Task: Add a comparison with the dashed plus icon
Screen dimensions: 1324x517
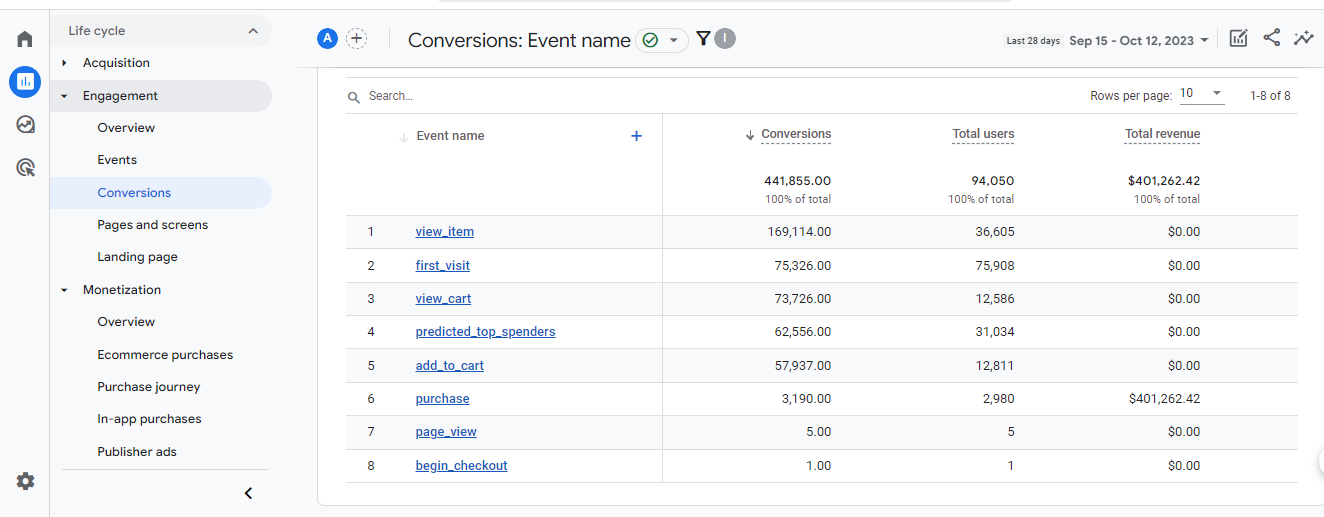Action: click(x=357, y=39)
